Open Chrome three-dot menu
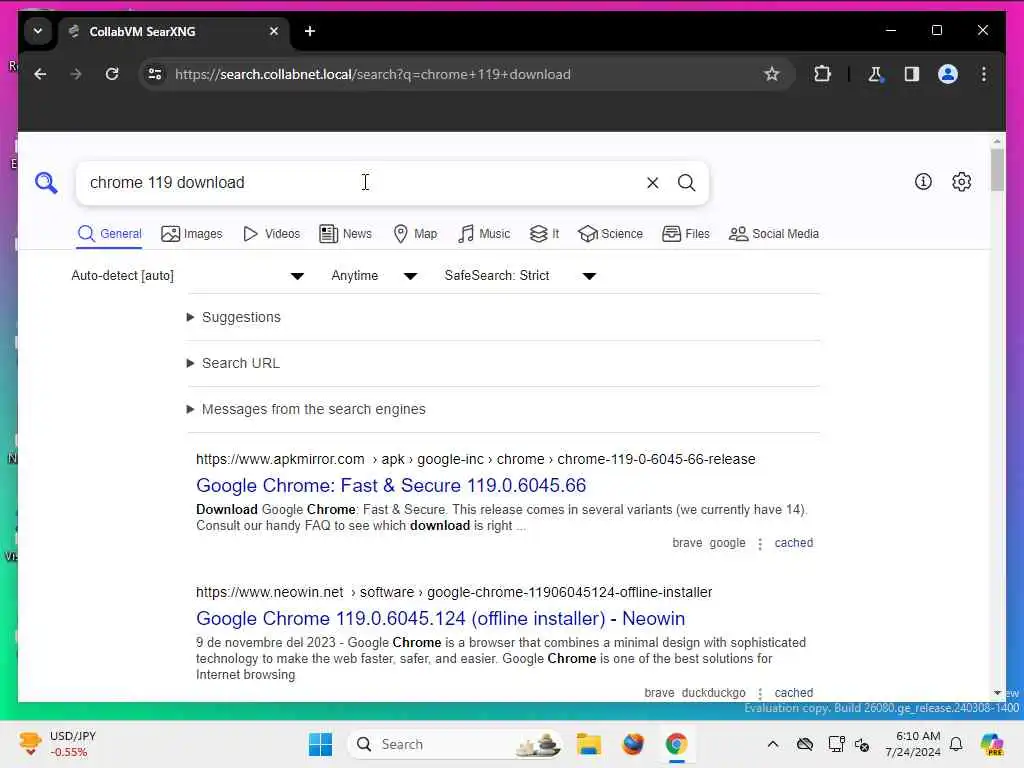 984,74
